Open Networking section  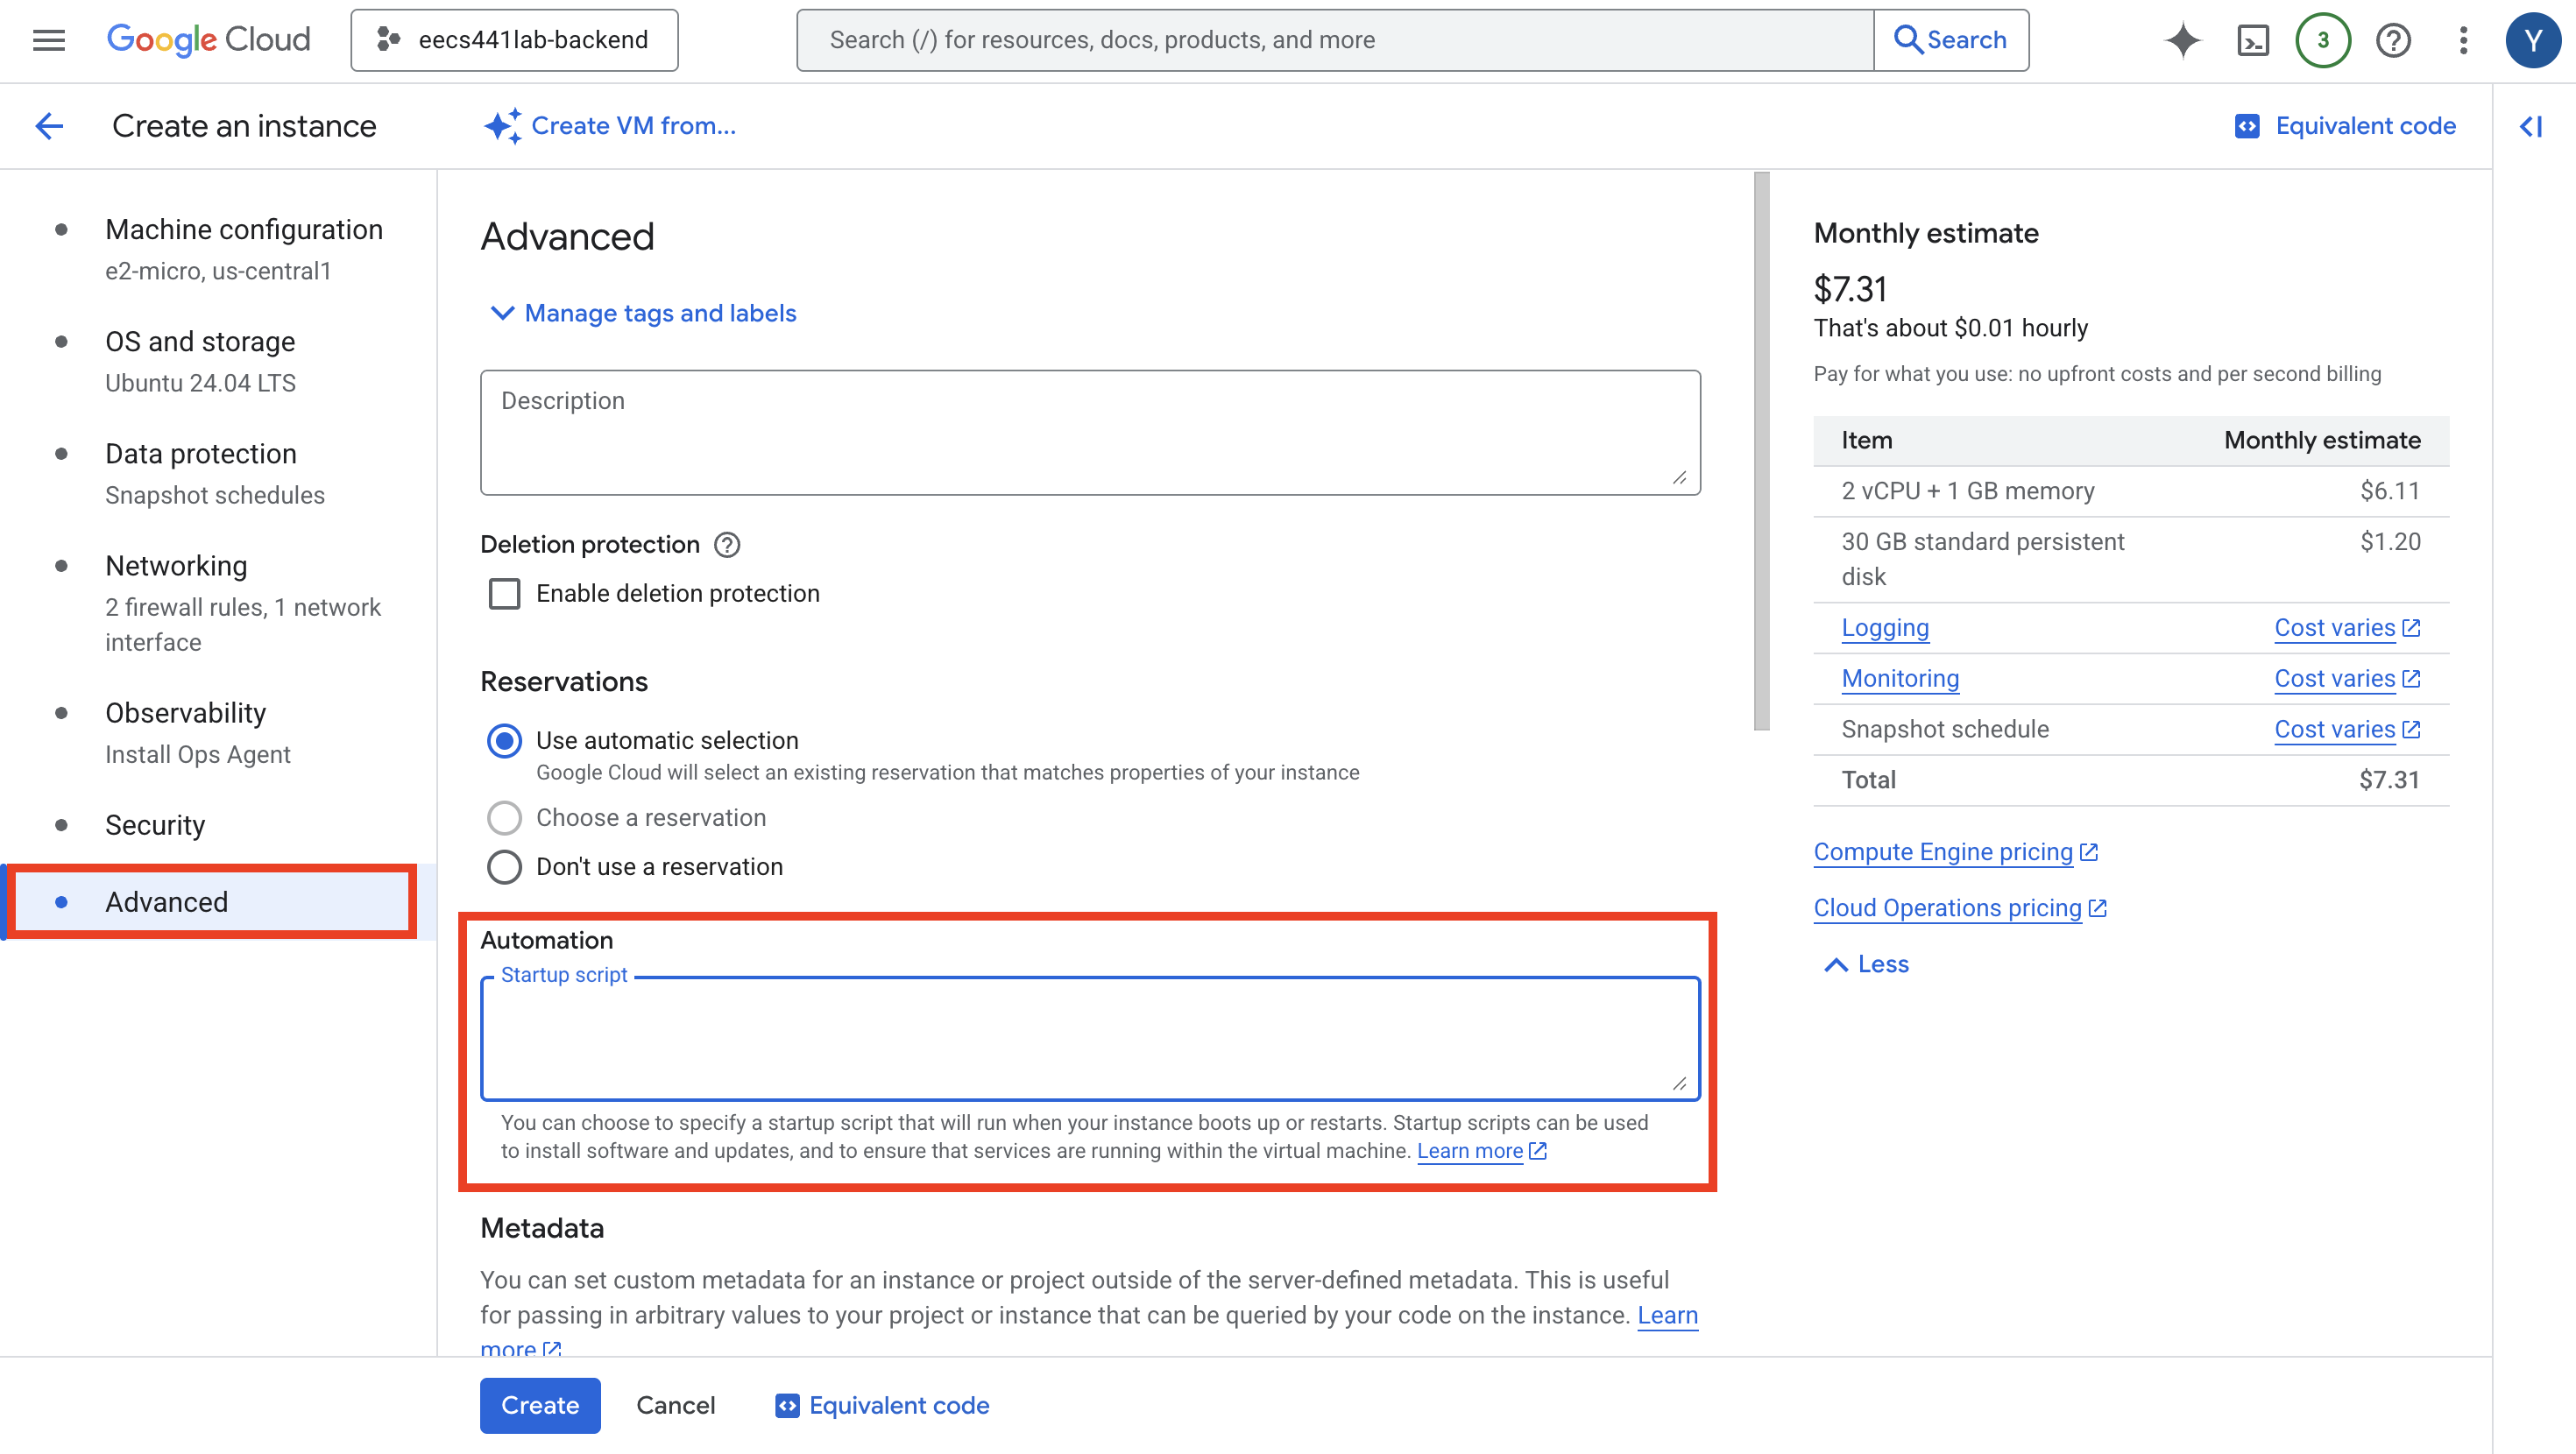(x=243, y=603)
